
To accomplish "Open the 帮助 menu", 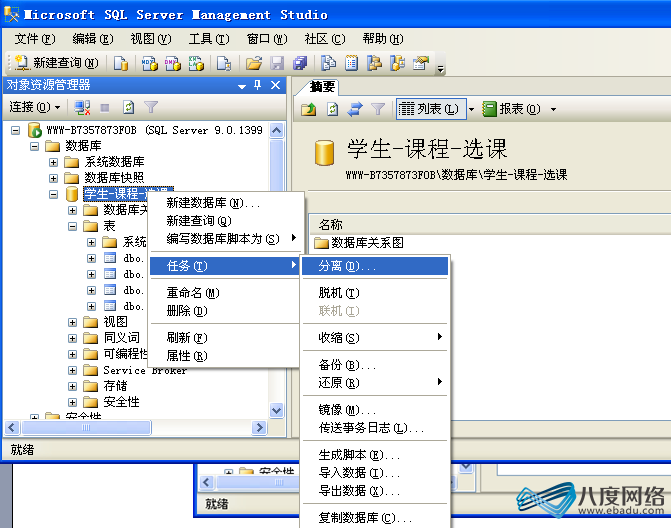I will point(383,39).
